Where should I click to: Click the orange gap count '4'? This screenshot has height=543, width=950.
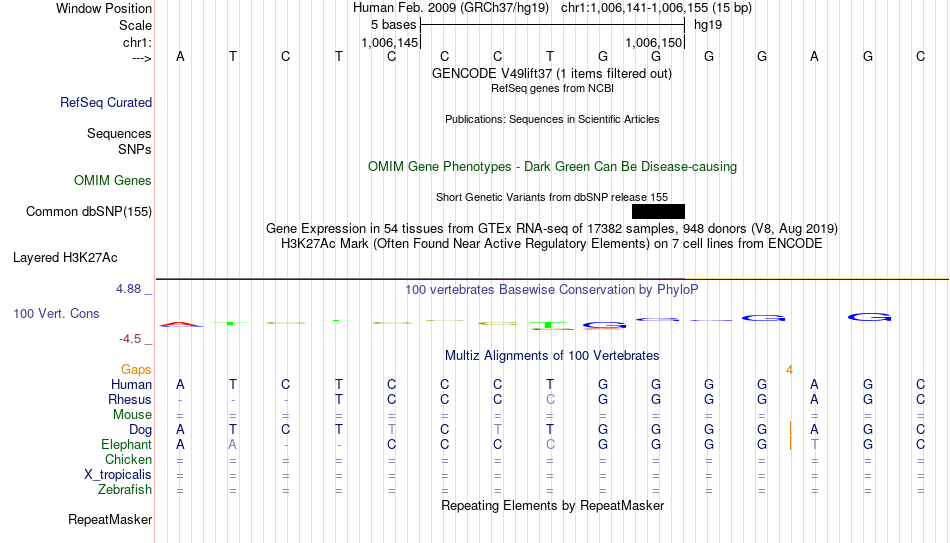coord(789,370)
